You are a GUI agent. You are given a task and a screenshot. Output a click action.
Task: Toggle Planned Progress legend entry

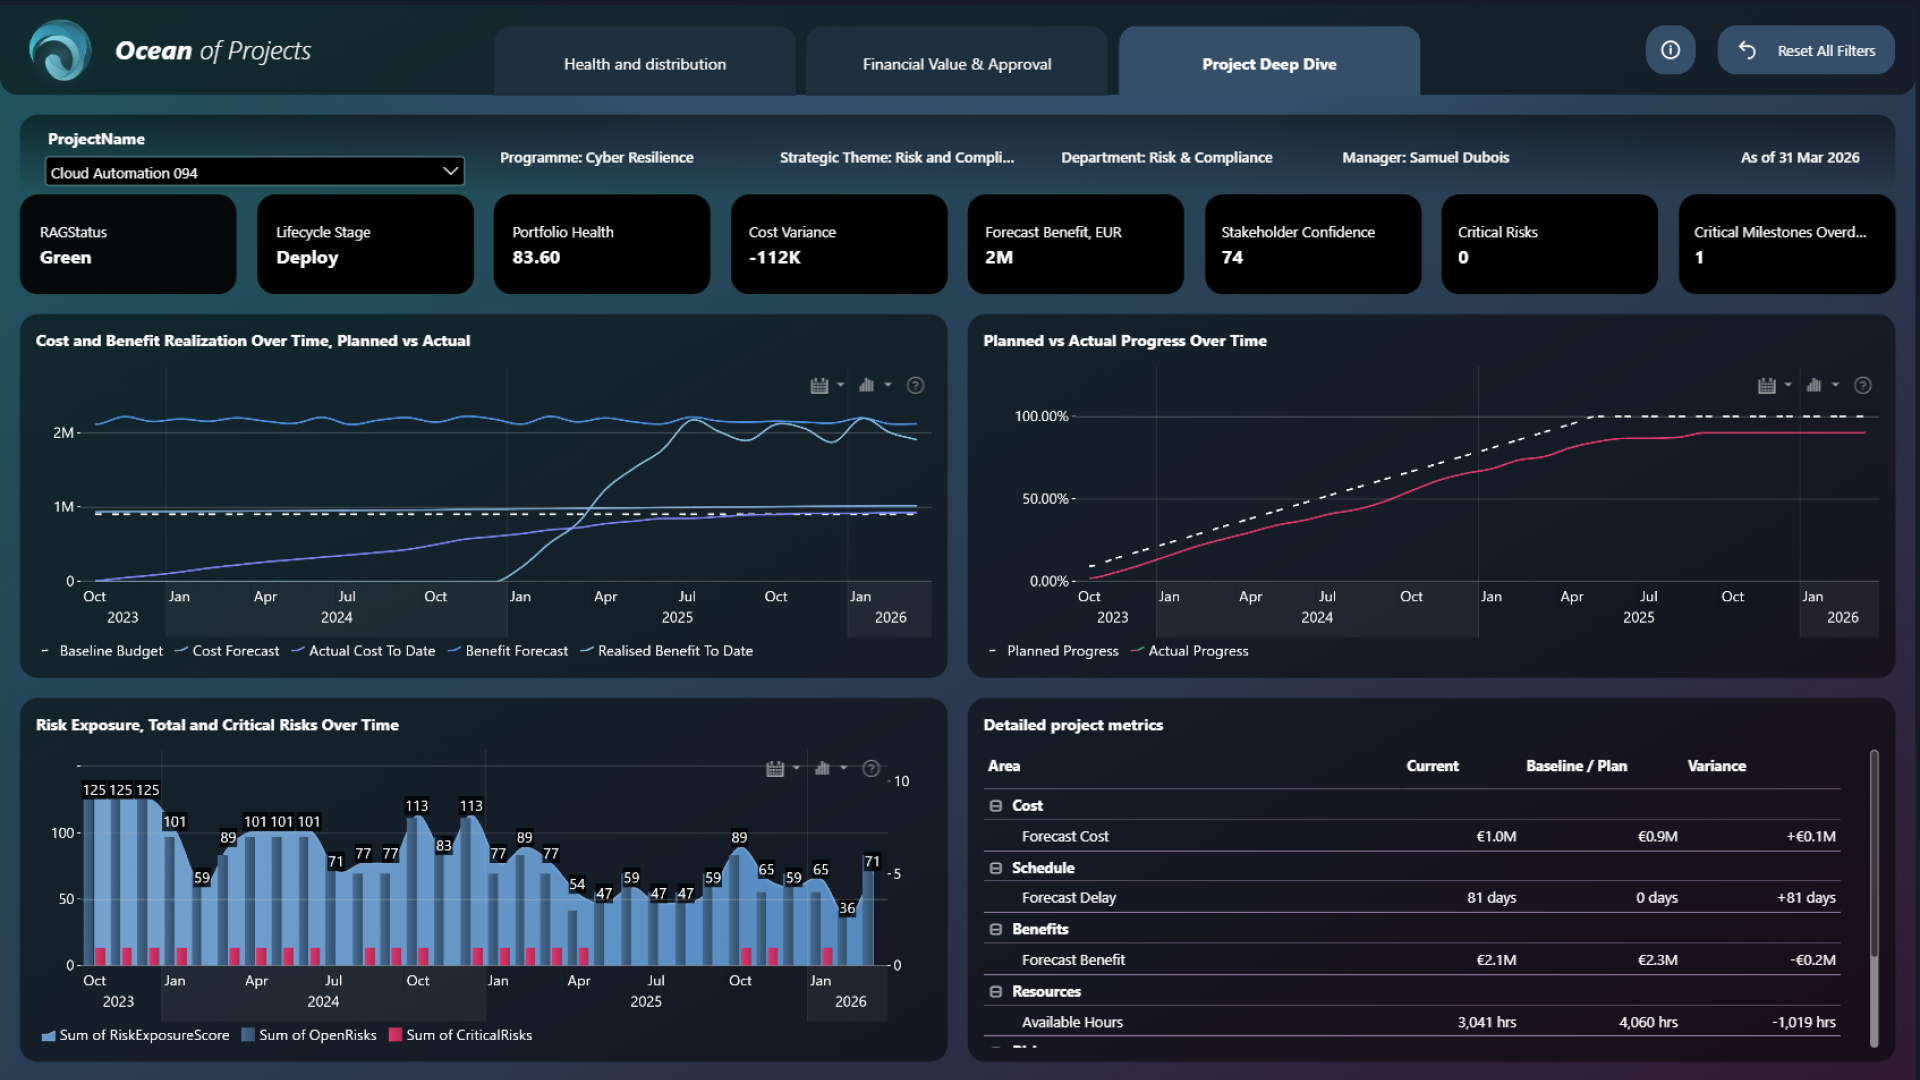pyautogui.click(x=1053, y=651)
